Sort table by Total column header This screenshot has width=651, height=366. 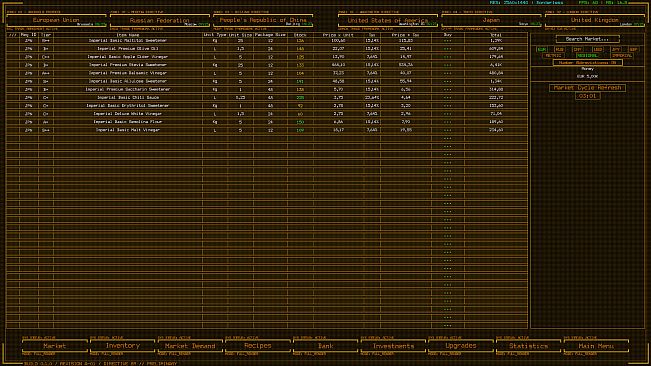[496, 35]
